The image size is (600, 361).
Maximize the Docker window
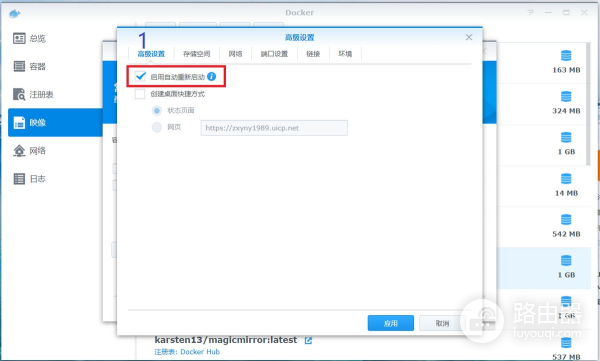(566, 13)
